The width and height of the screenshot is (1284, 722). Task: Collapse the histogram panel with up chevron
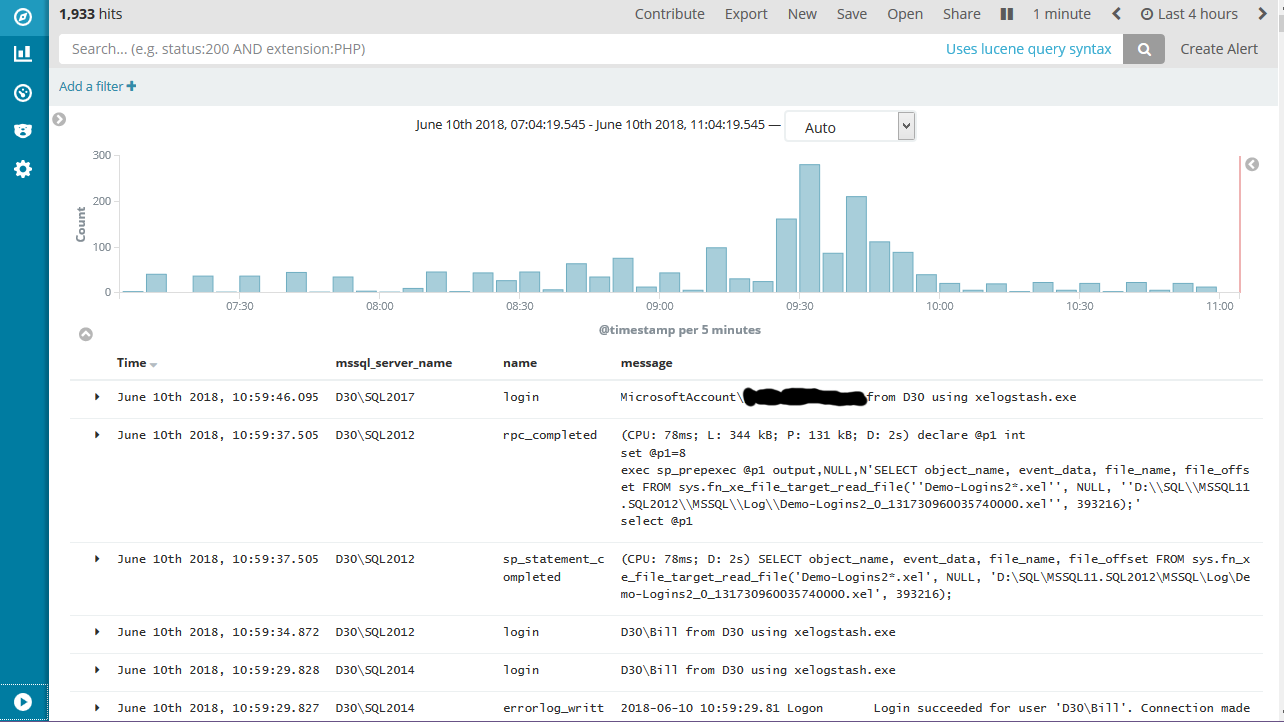[x=86, y=333]
